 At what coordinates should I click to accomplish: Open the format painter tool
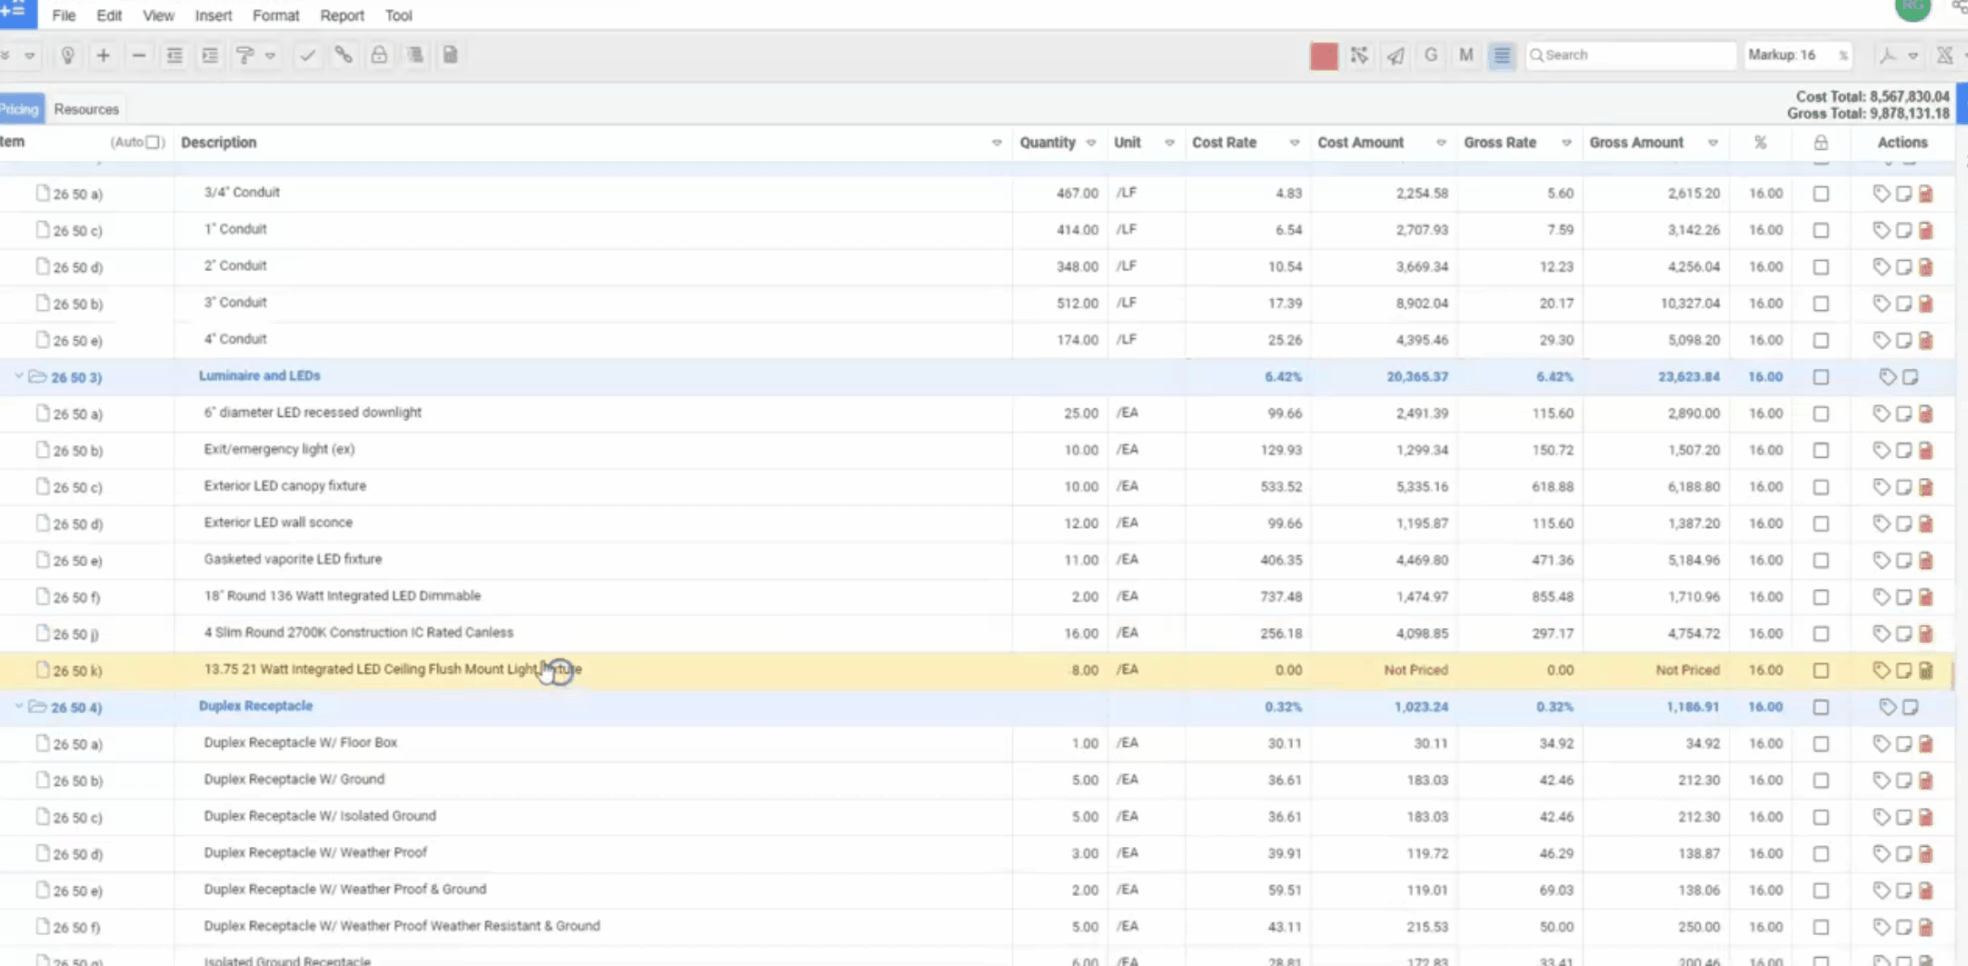pyautogui.click(x=244, y=55)
